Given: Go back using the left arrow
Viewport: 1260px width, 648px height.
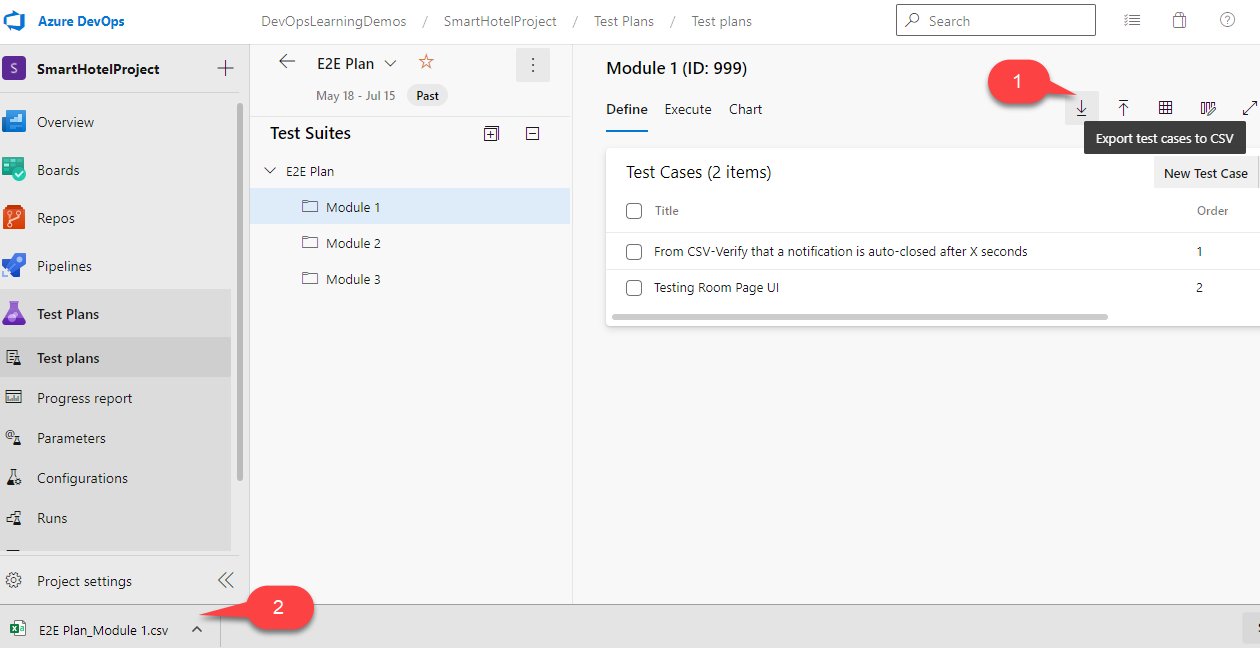Looking at the screenshot, I should (287, 62).
